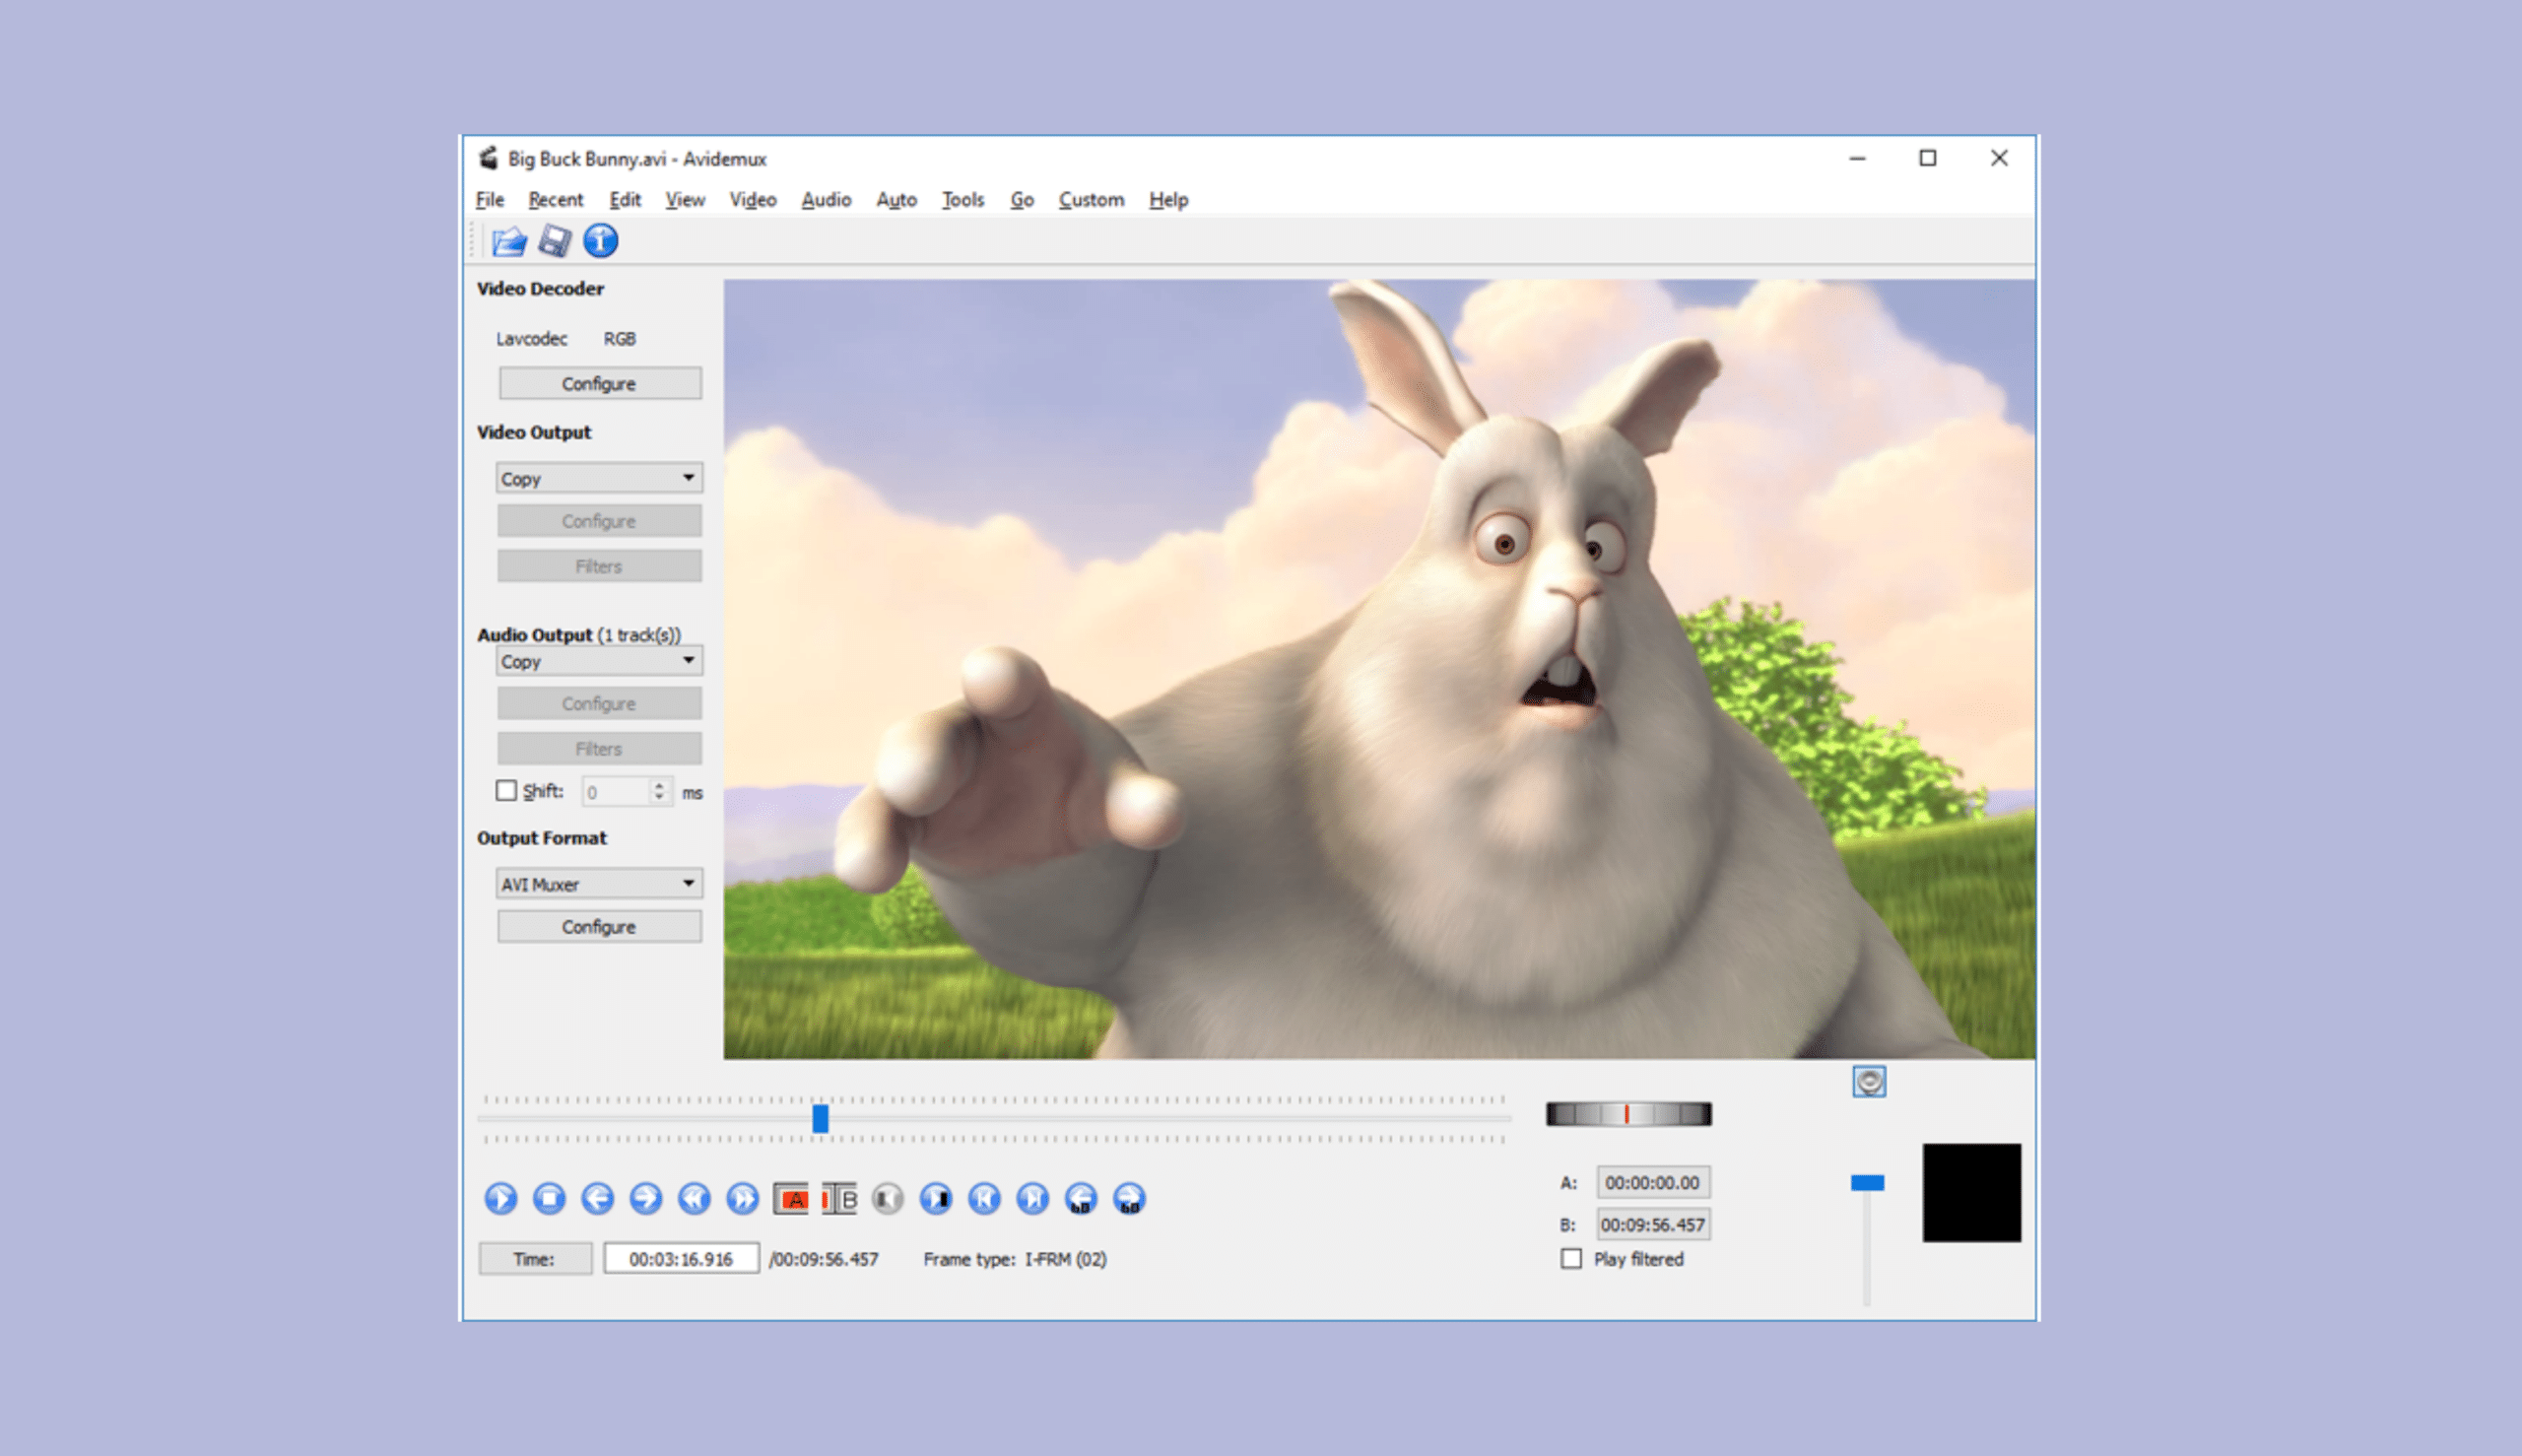Screen dimensions: 2522x1456
Task: Click marker B time 00:09:56.457
Action: click(x=1653, y=1225)
